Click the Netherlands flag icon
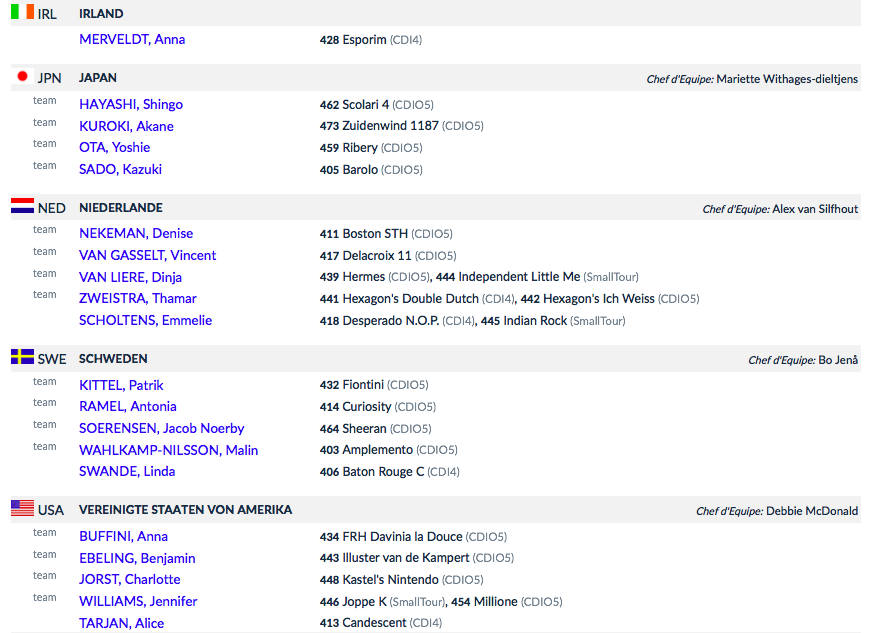 [23, 206]
